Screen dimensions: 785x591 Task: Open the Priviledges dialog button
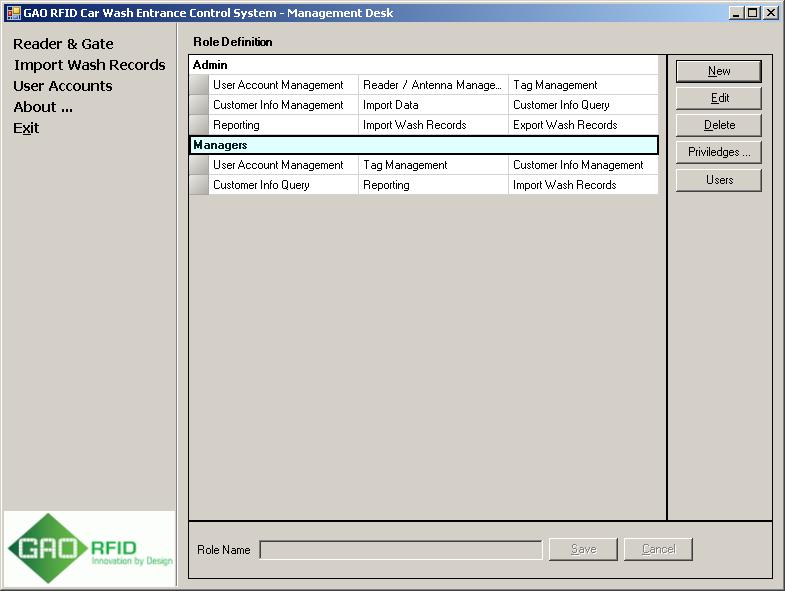[x=718, y=152]
